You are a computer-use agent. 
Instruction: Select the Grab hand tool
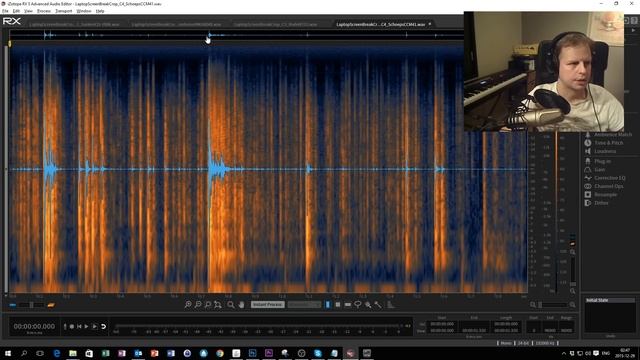pyautogui.click(x=241, y=304)
